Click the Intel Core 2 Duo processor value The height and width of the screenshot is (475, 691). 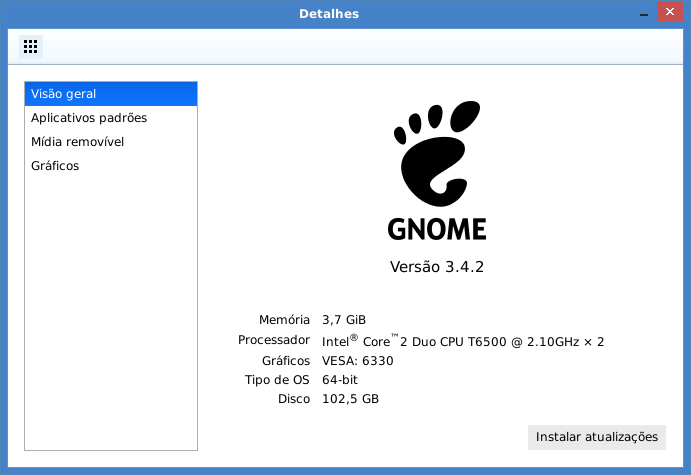click(x=463, y=341)
